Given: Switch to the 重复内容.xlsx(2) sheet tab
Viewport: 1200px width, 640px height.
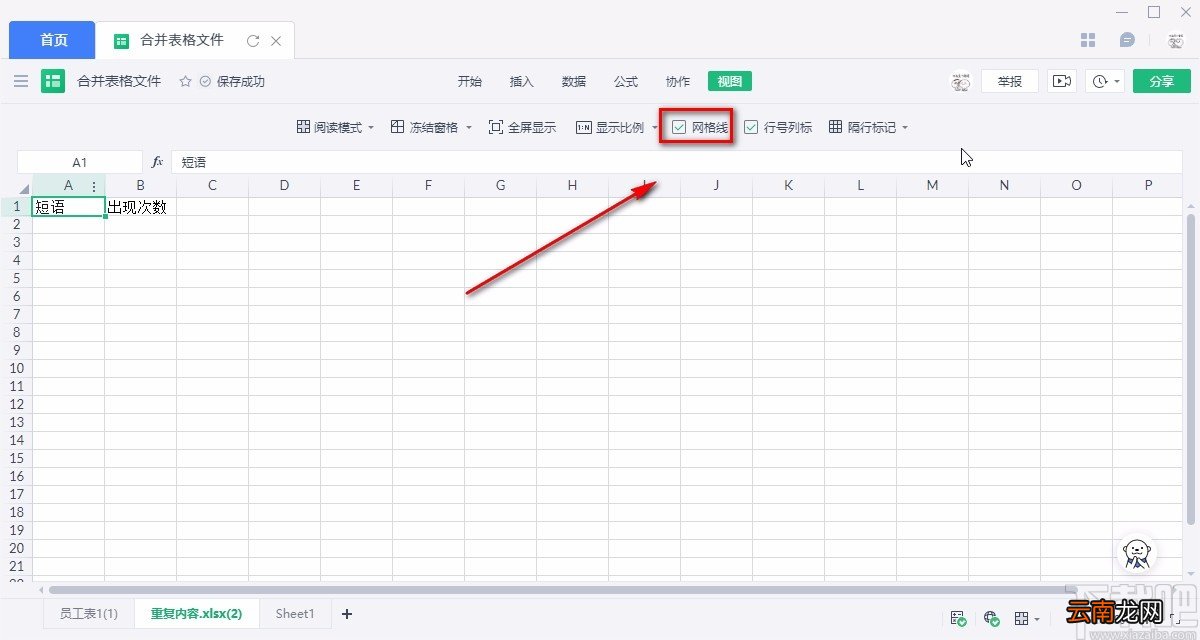Looking at the screenshot, I should pos(196,614).
